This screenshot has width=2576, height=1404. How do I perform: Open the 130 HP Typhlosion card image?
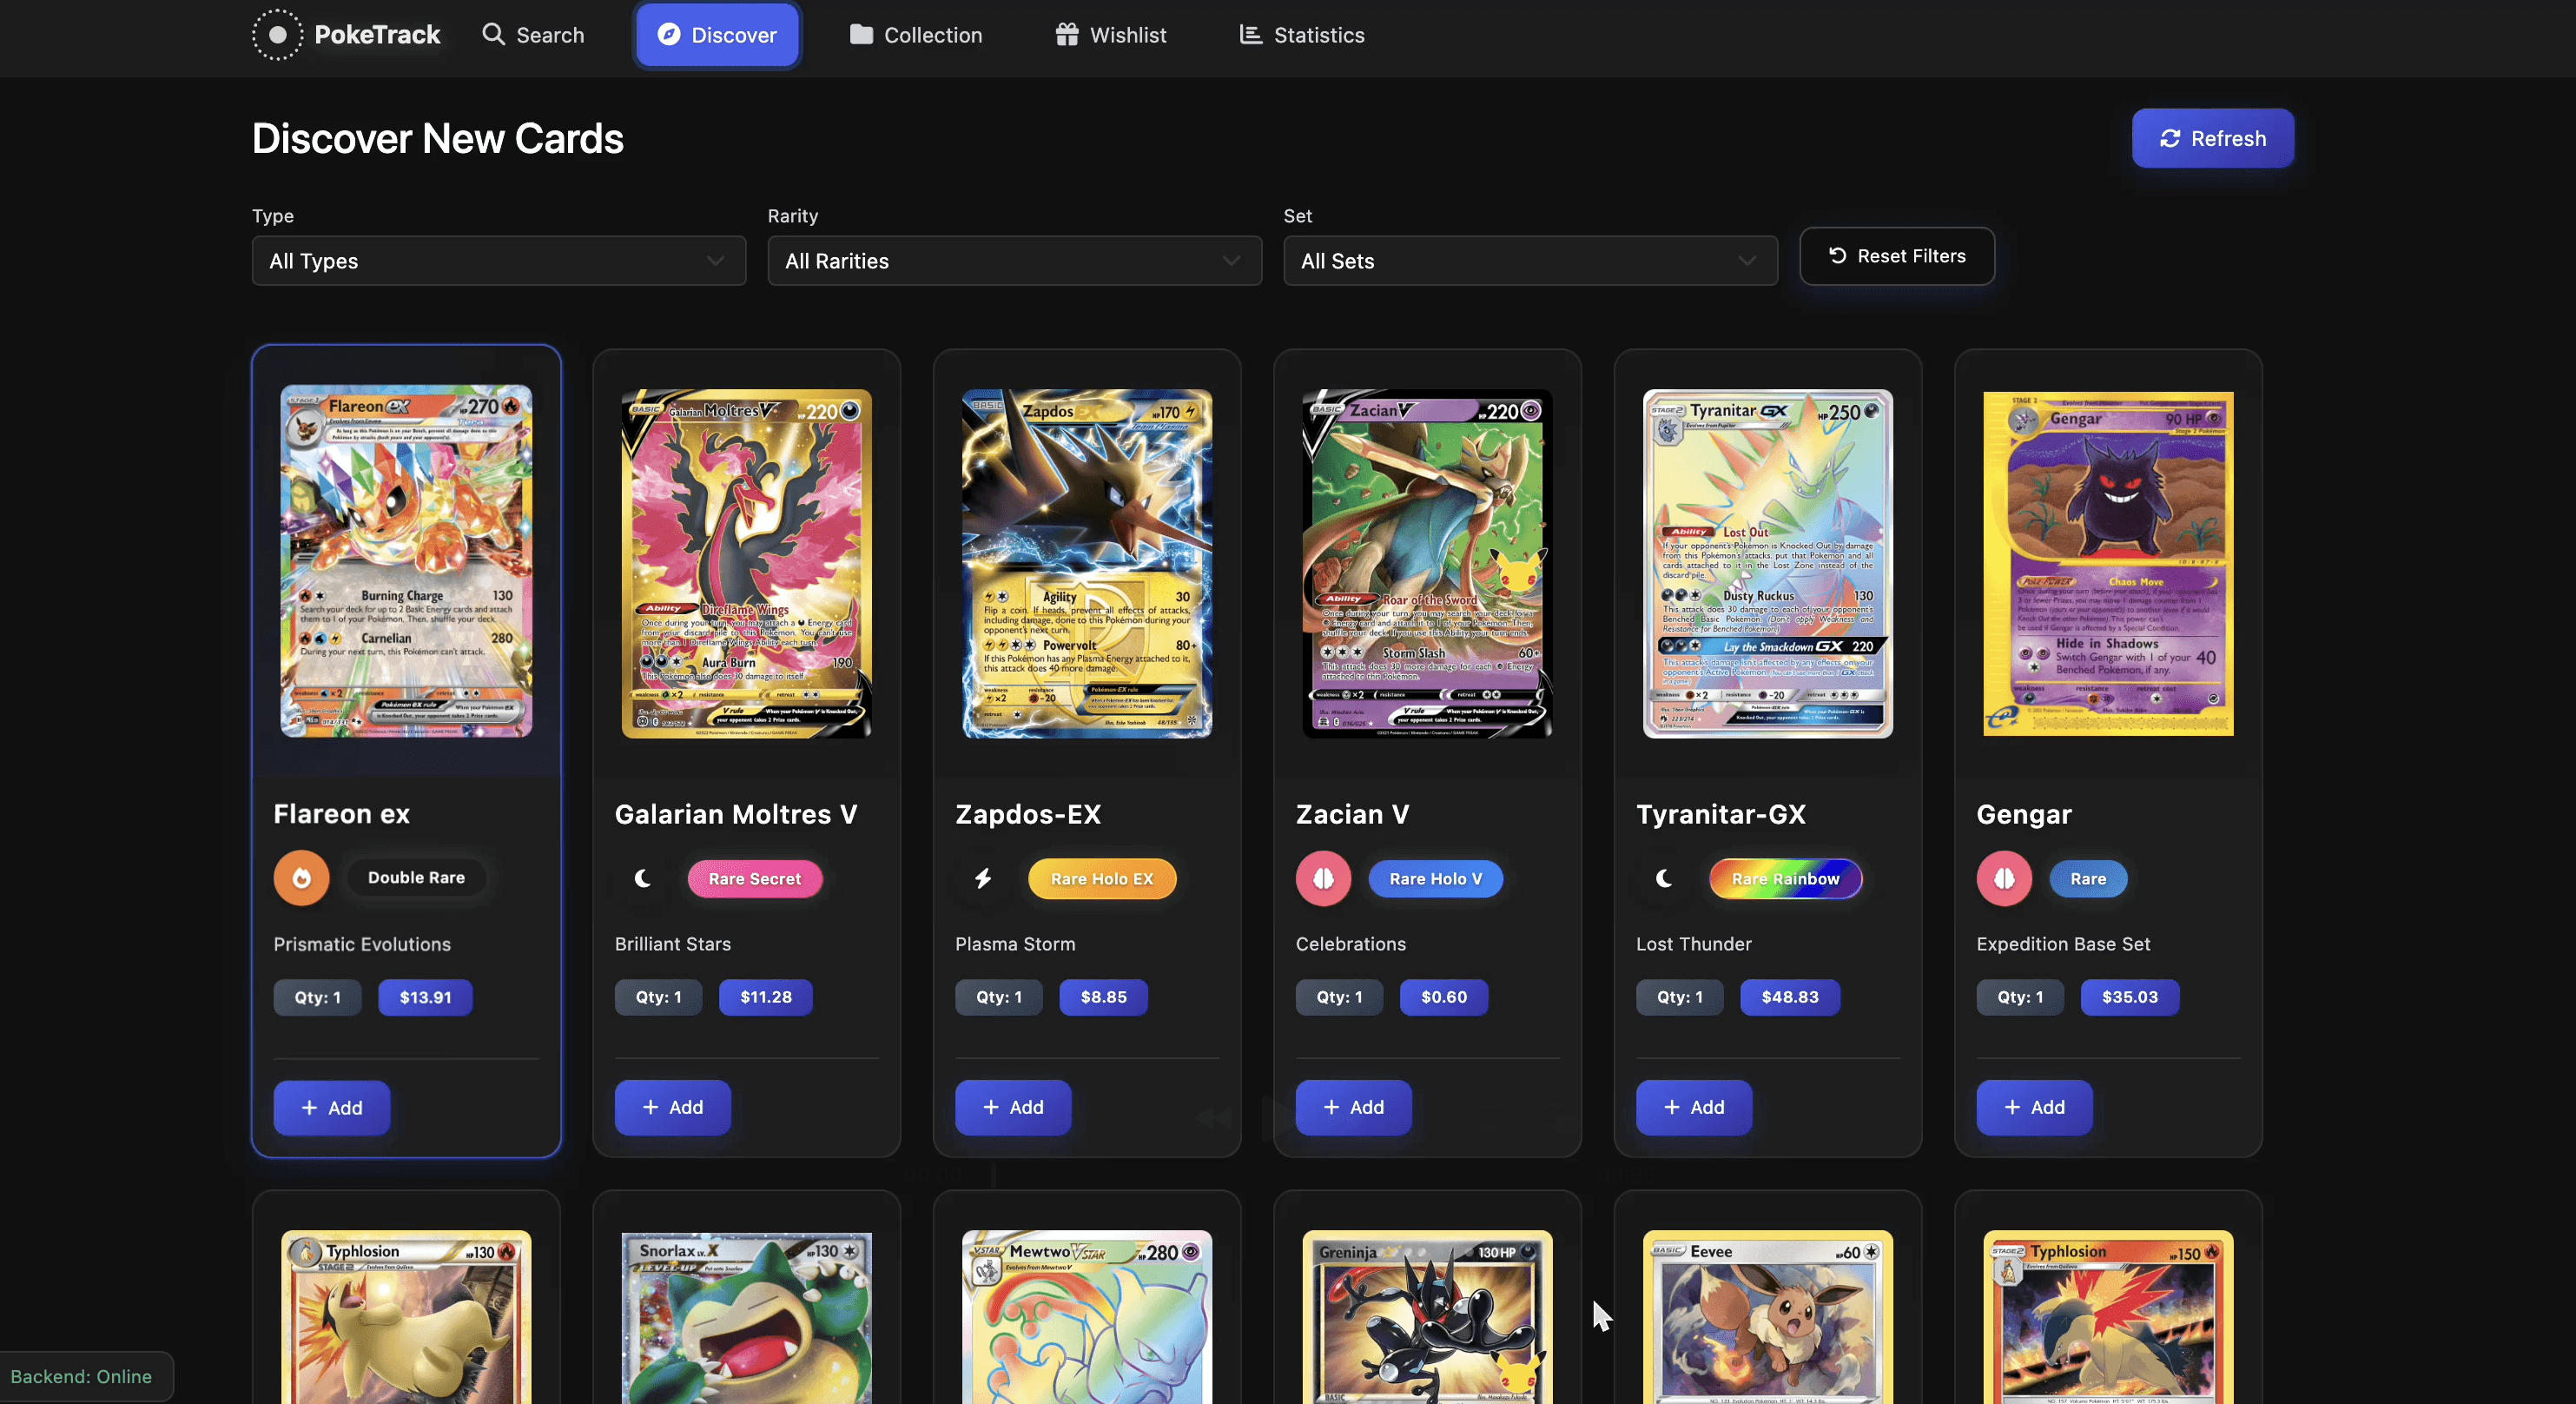click(x=406, y=1317)
